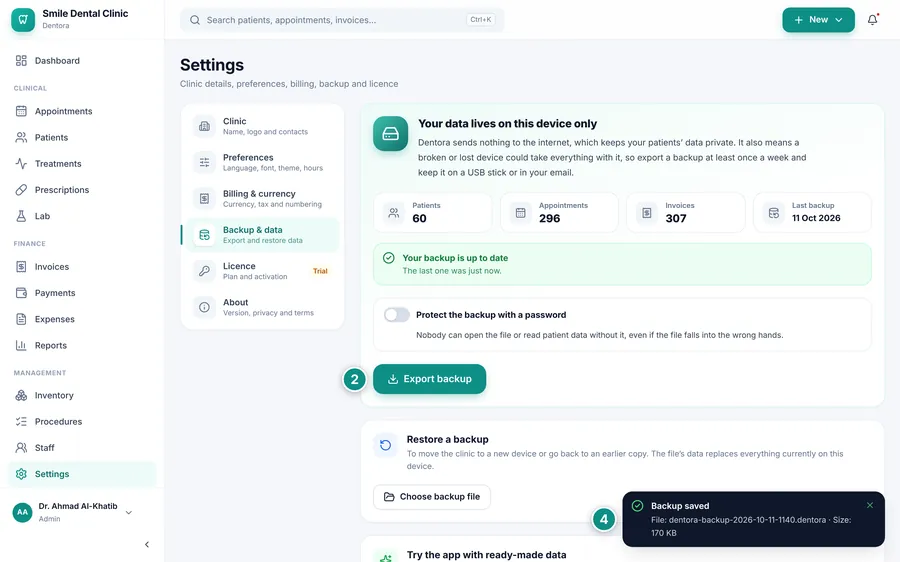Click the Restore a backup circular arrow icon
The image size is (900, 562).
(386, 445)
